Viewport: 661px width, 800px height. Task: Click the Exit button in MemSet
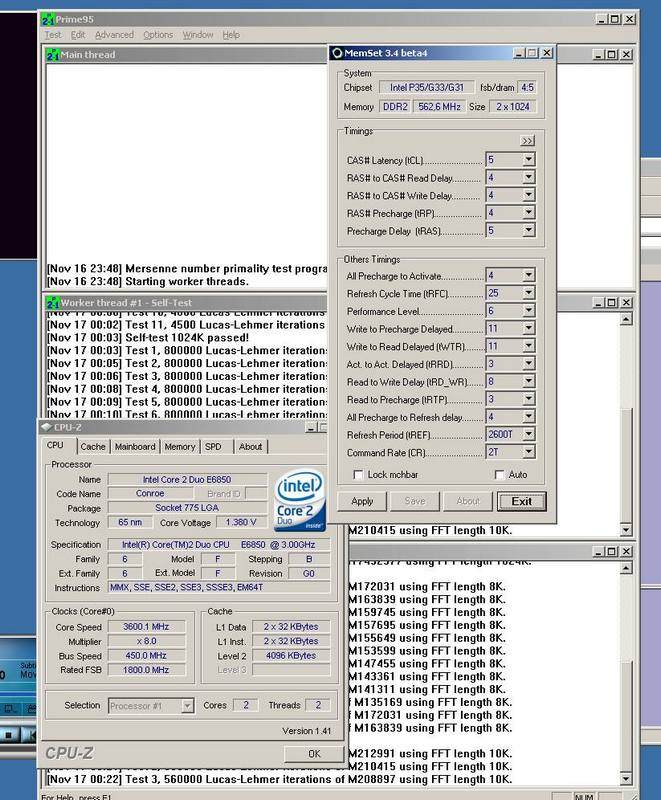click(521, 501)
